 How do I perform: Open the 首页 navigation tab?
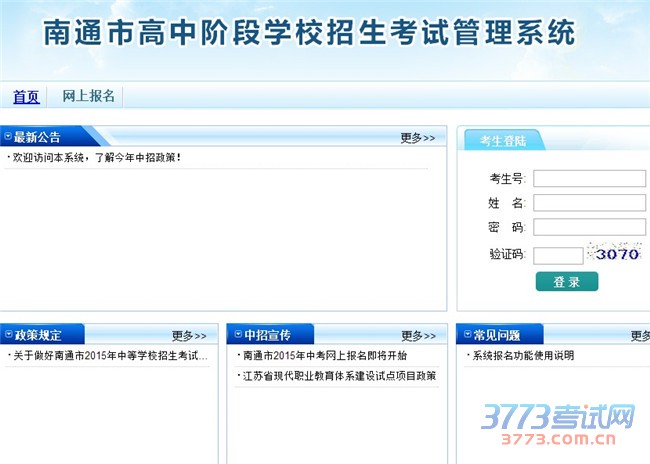26,97
